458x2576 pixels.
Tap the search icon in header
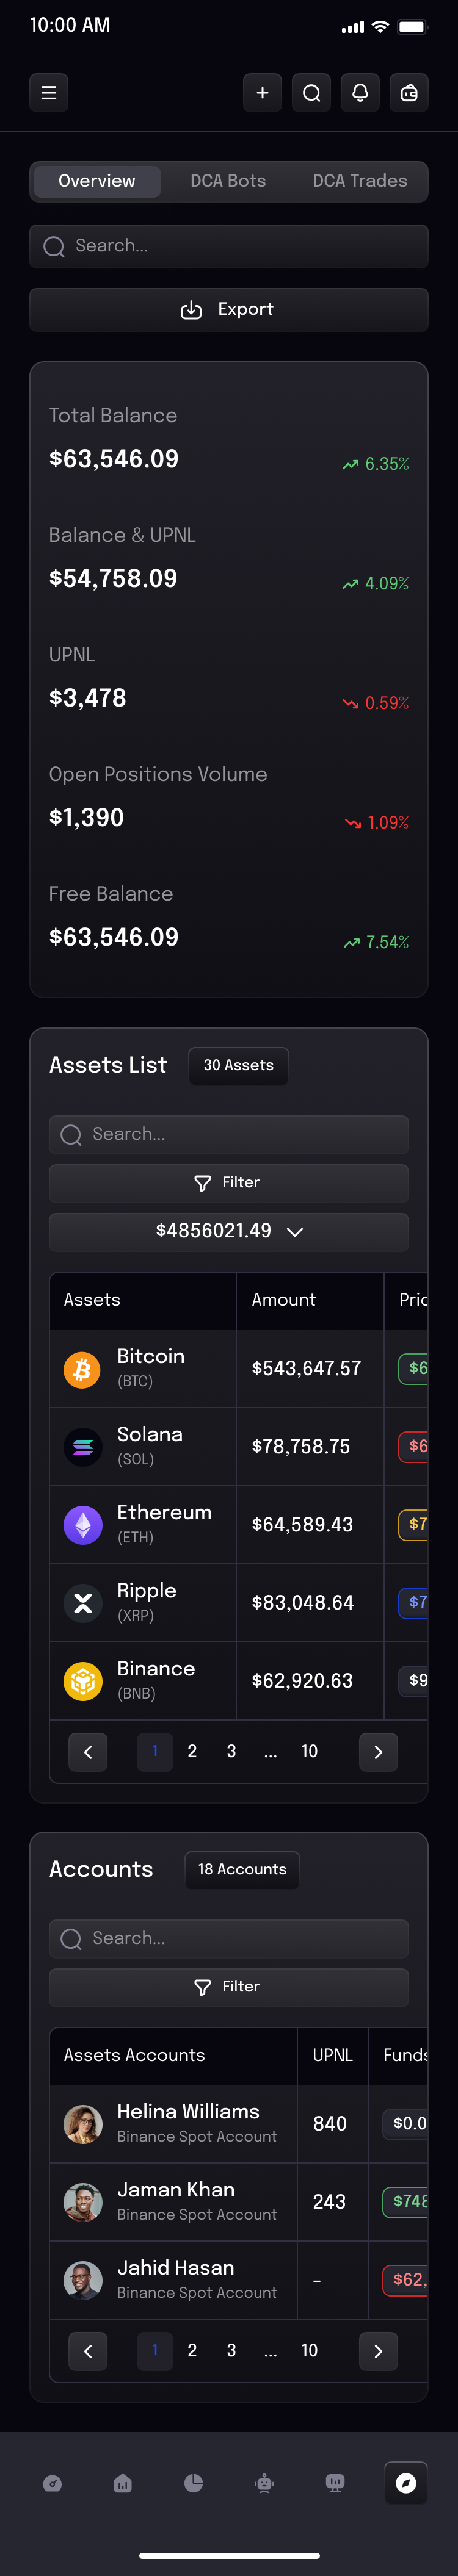pyautogui.click(x=311, y=93)
